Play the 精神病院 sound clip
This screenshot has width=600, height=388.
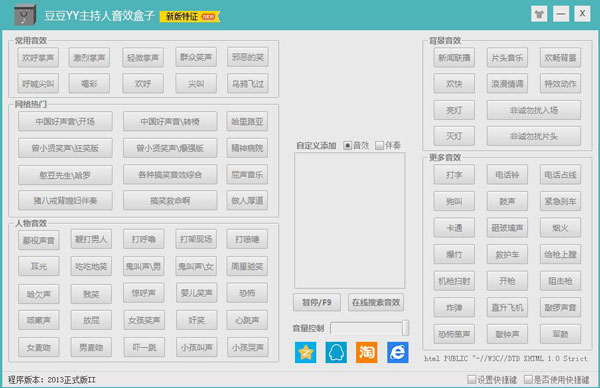pyautogui.click(x=247, y=148)
